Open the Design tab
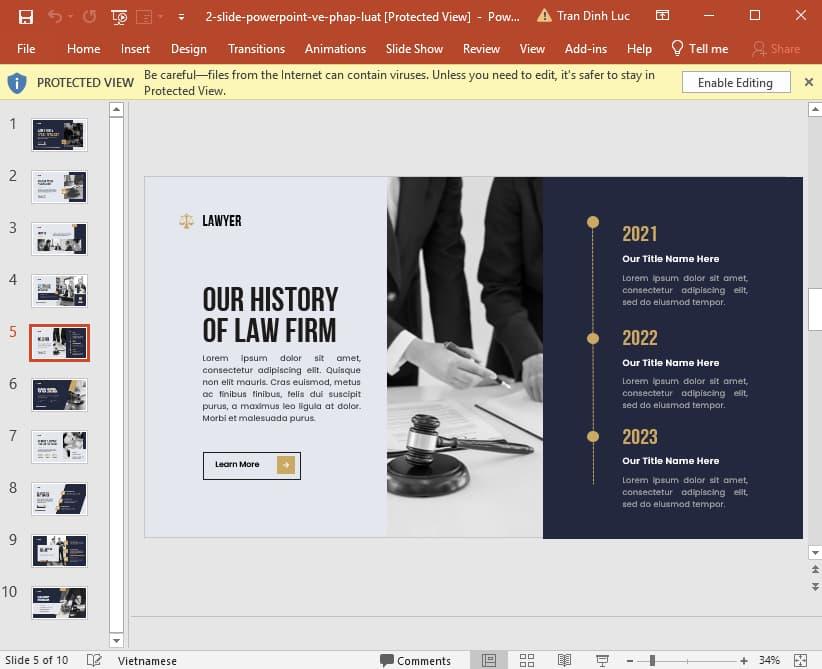 click(188, 48)
